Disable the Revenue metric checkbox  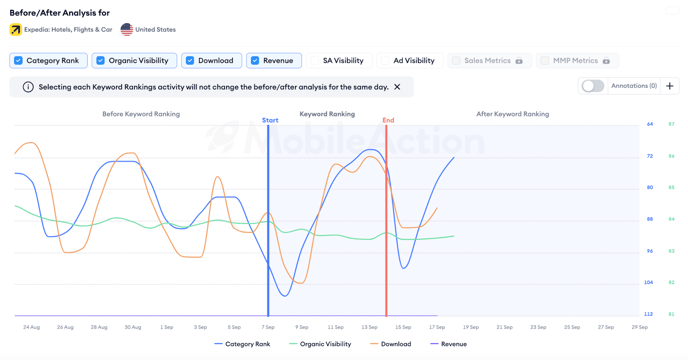click(255, 61)
